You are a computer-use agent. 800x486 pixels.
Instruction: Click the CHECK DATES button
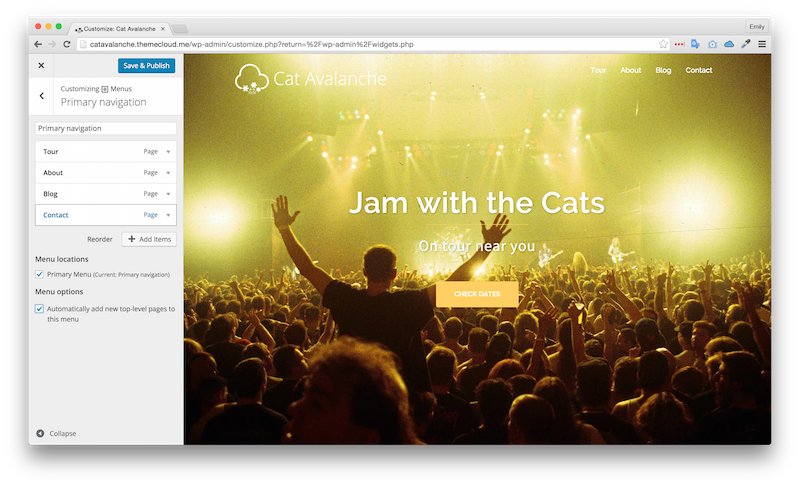pyautogui.click(x=477, y=294)
